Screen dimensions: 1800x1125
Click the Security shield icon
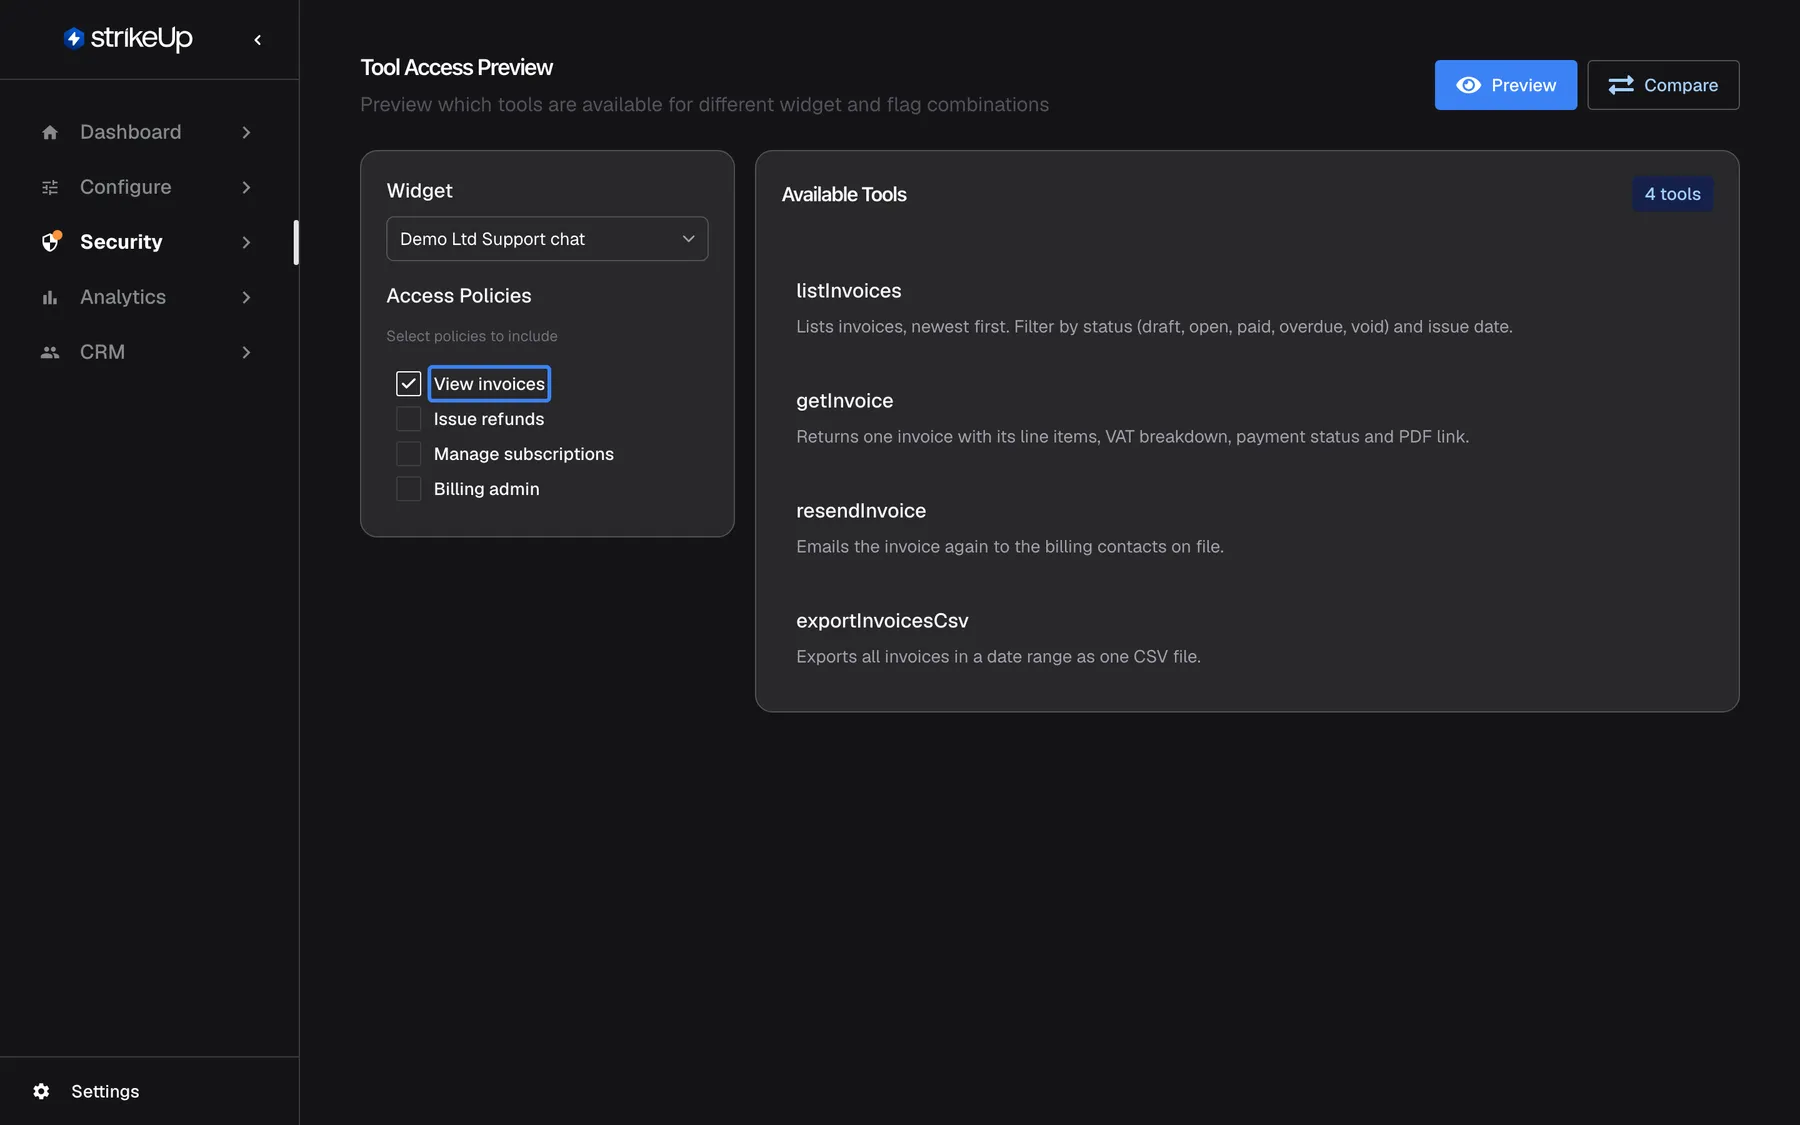point(51,242)
